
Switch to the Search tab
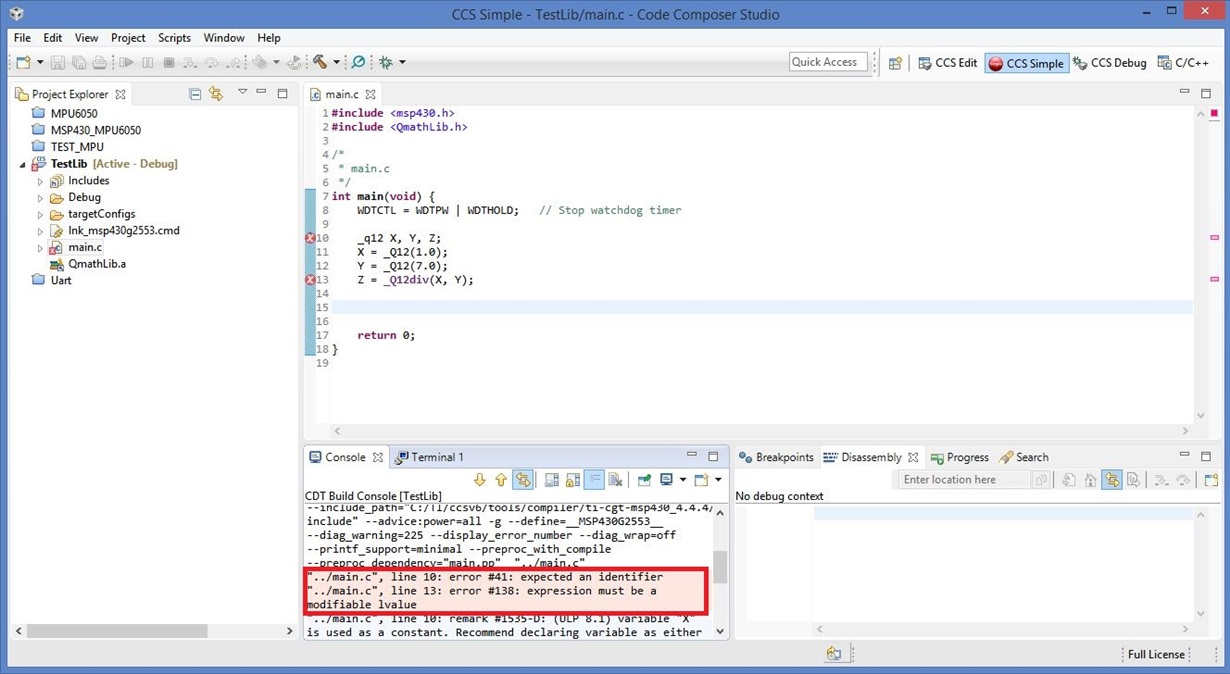[1024, 457]
